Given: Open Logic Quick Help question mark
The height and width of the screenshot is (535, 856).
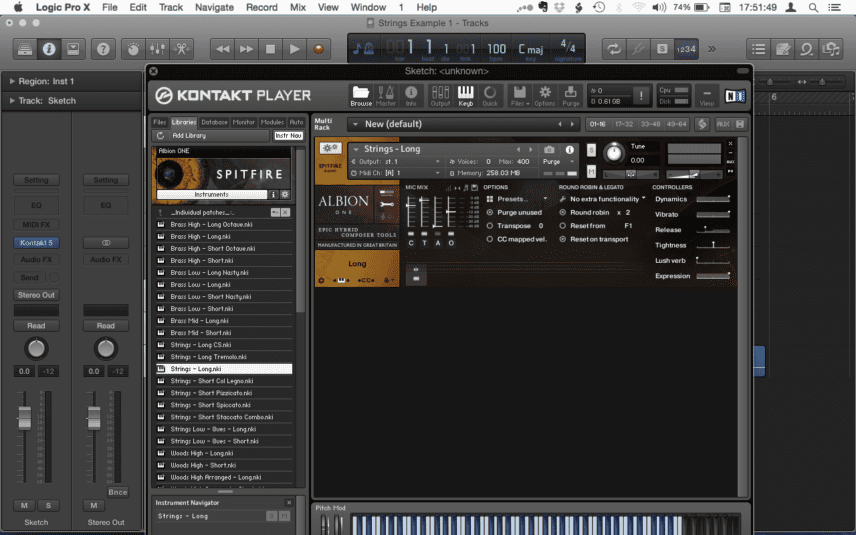Looking at the screenshot, I should (103, 49).
